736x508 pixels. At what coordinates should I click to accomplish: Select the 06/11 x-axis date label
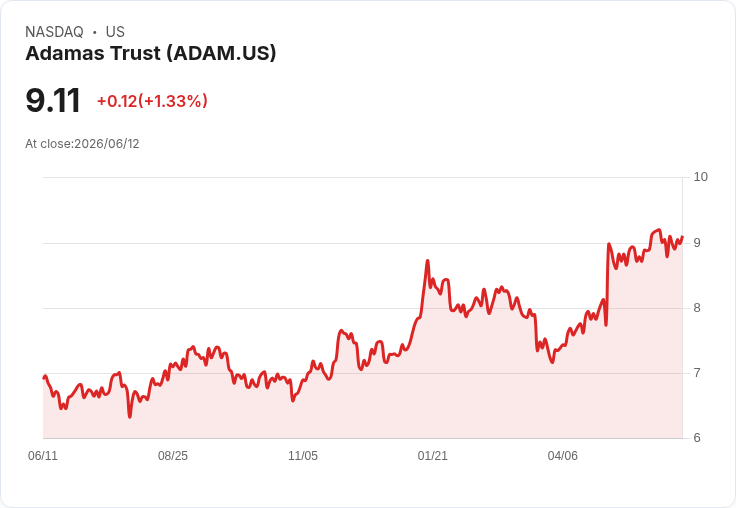click(43, 455)
